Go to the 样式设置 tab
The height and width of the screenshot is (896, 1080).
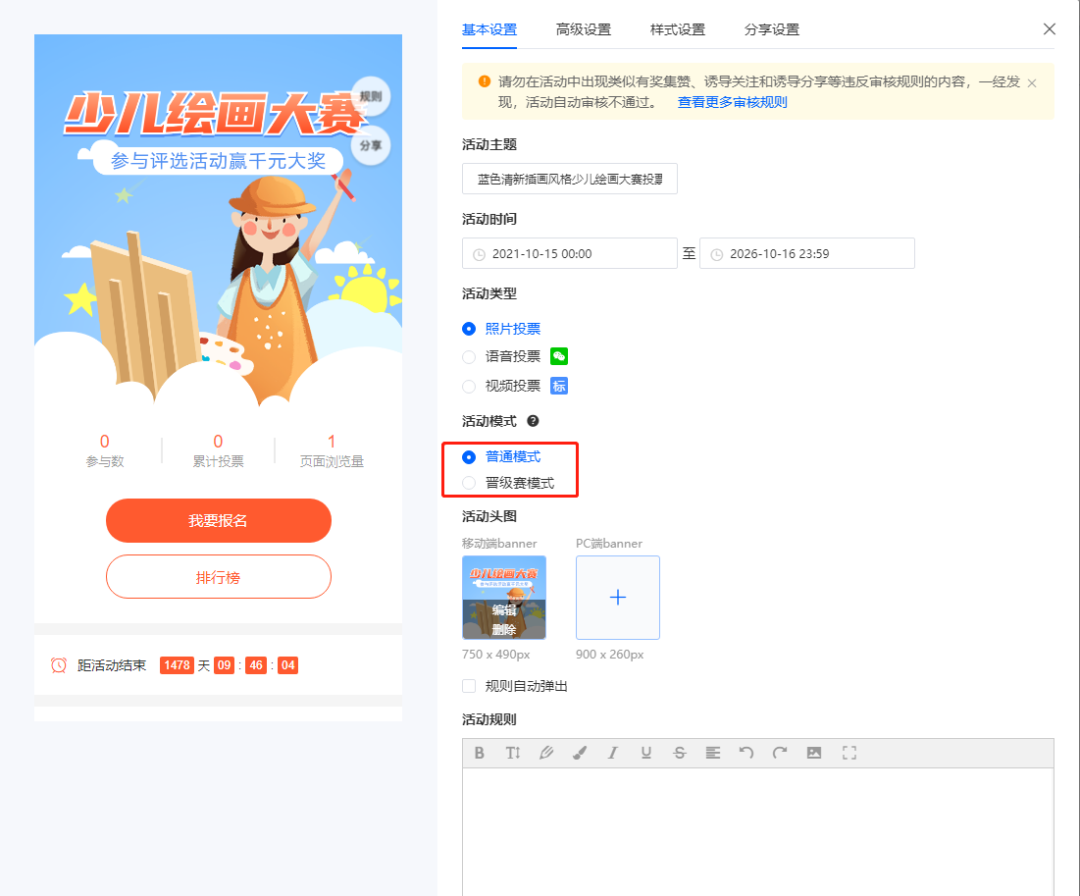pyautogui.click(x=678, y=30)
